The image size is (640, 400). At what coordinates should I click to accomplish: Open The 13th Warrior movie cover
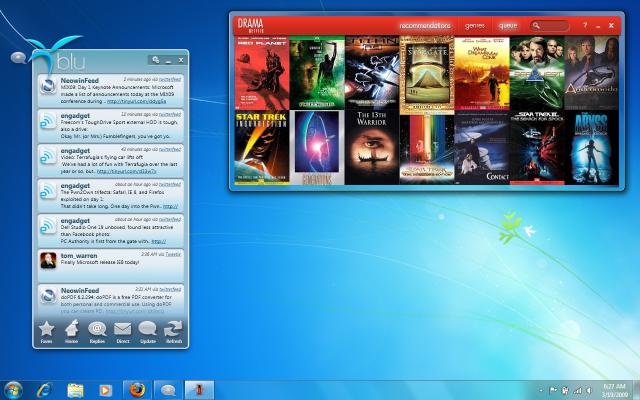(x=371, y=148)
